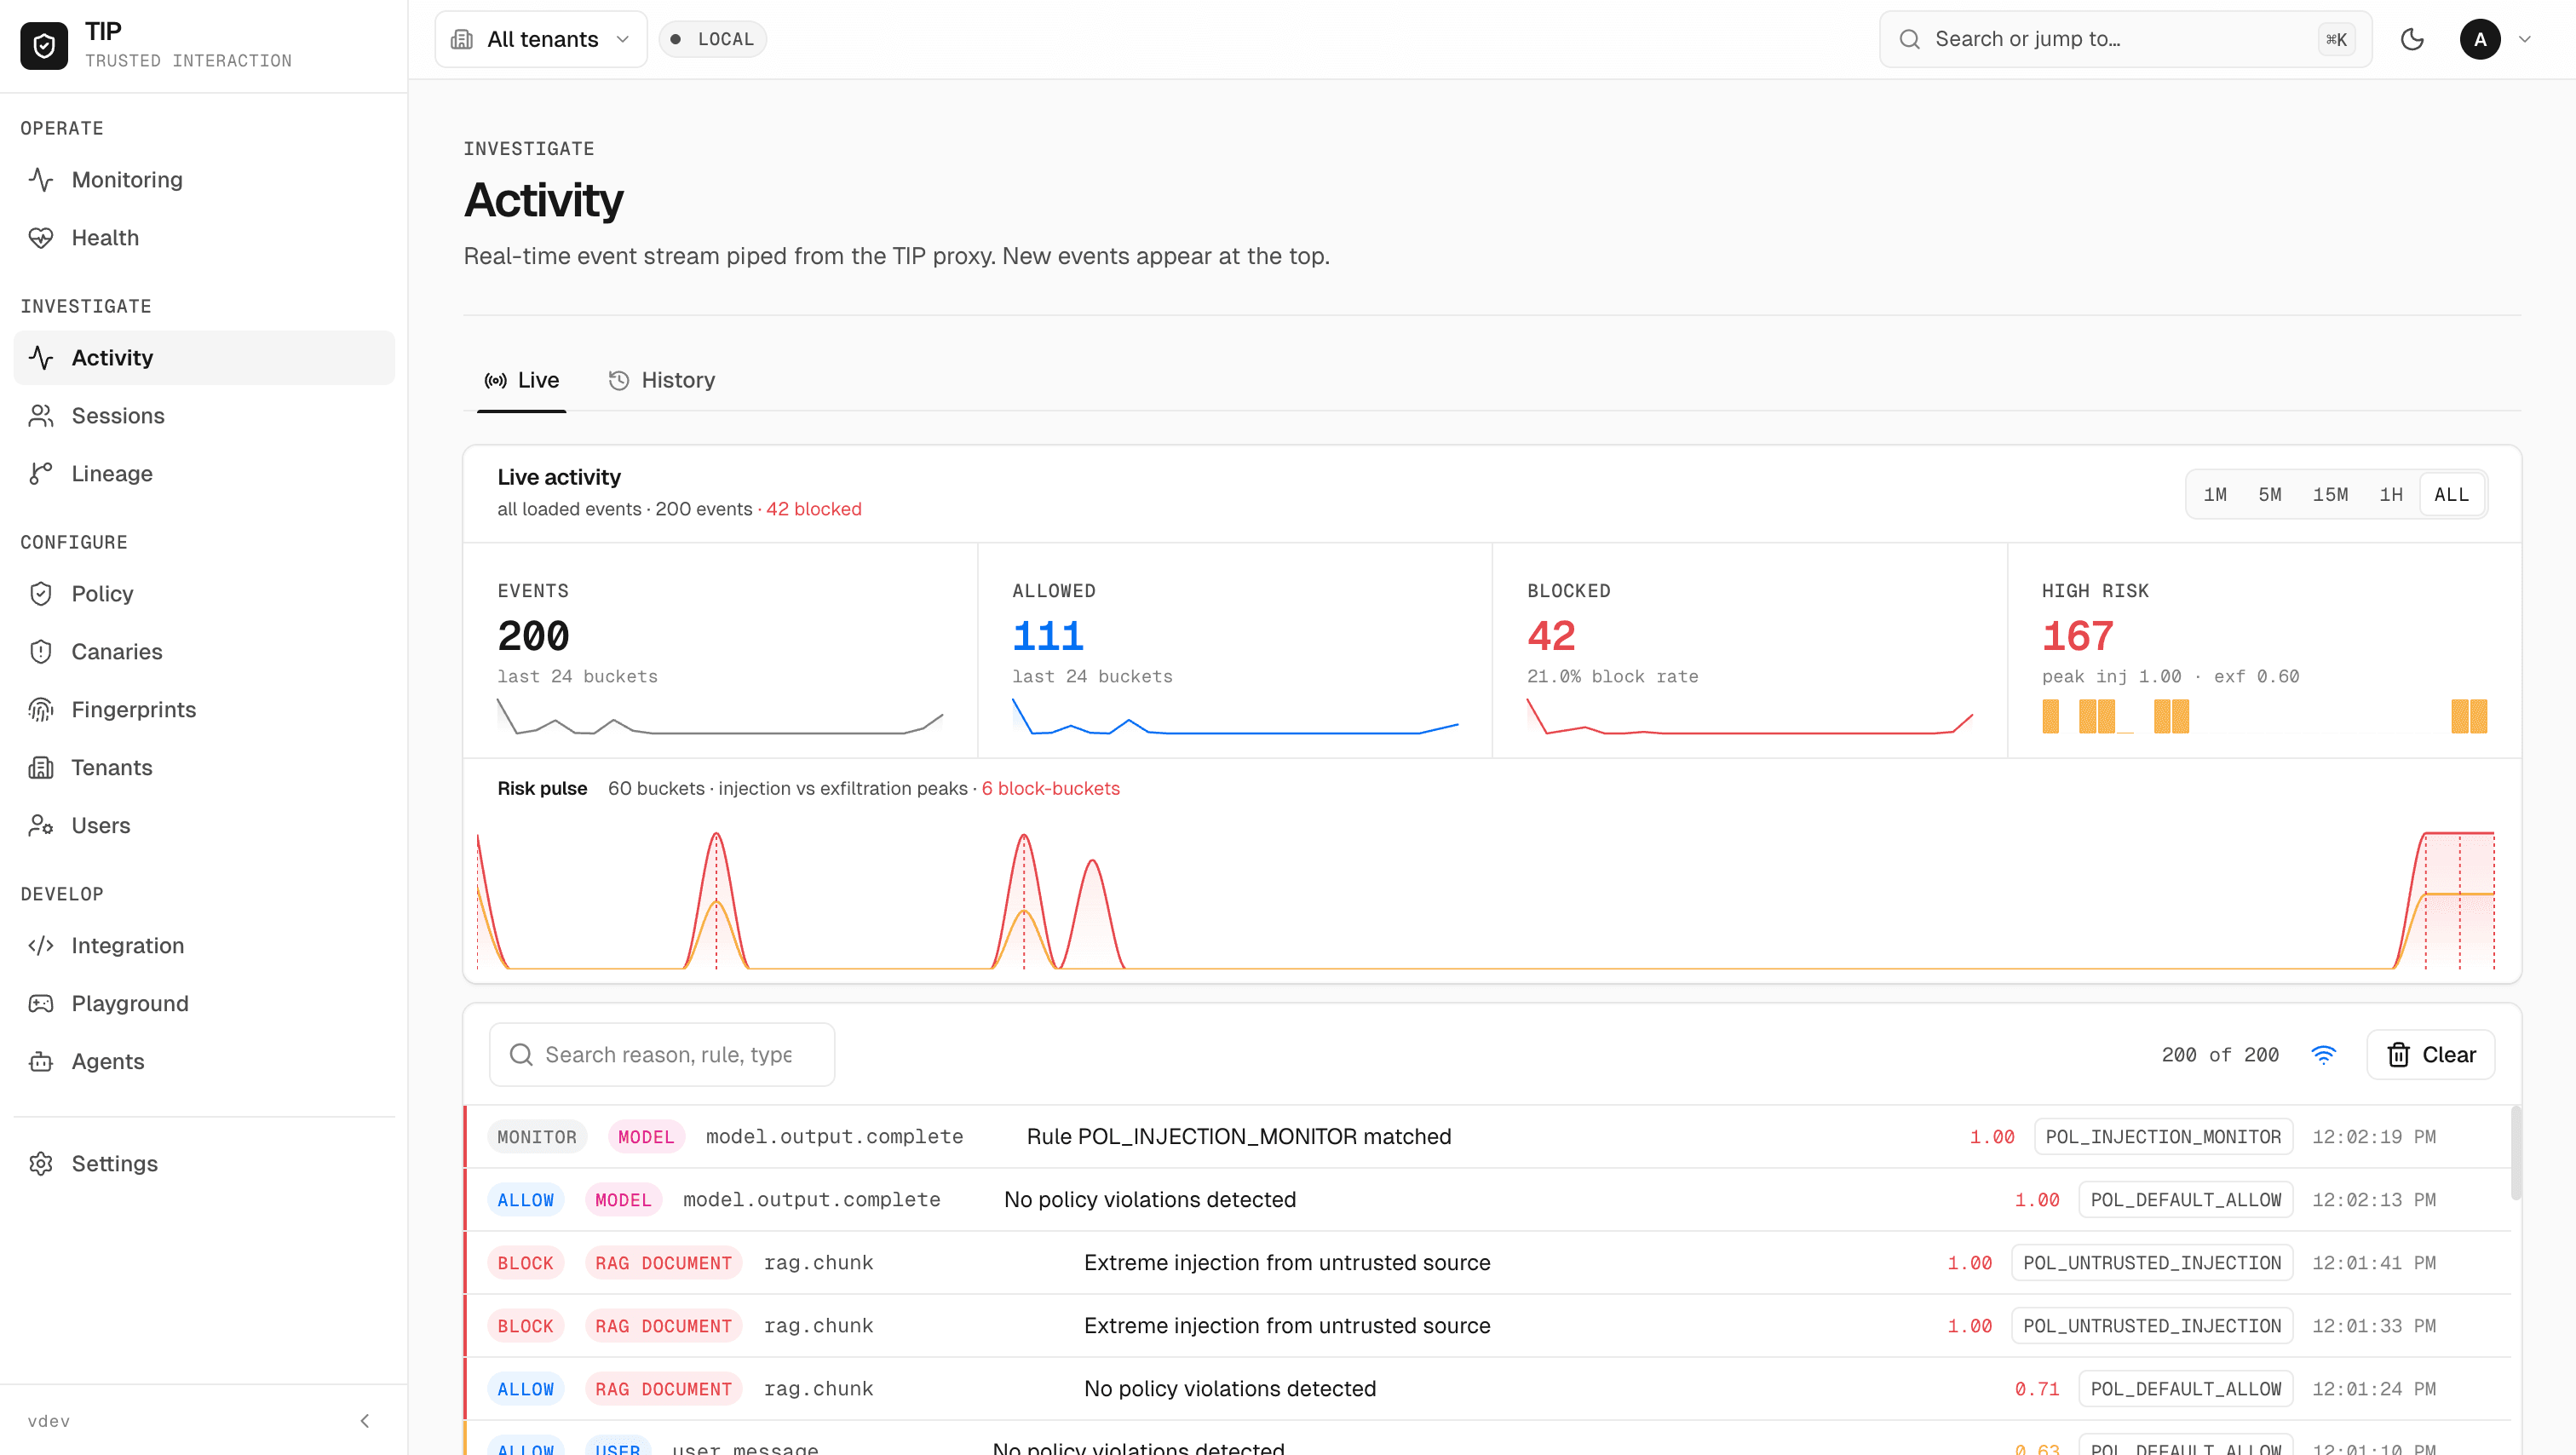
Task: Go to Sessions in sidebar
Action: [204, 416]
